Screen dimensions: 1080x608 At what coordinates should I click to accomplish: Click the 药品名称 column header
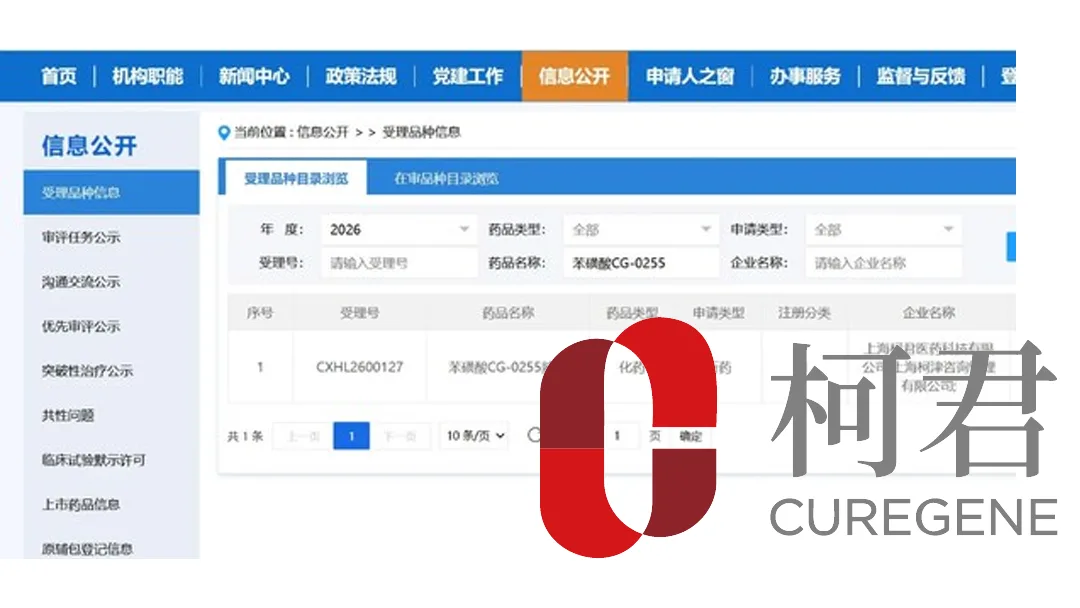tap(508, 313)
